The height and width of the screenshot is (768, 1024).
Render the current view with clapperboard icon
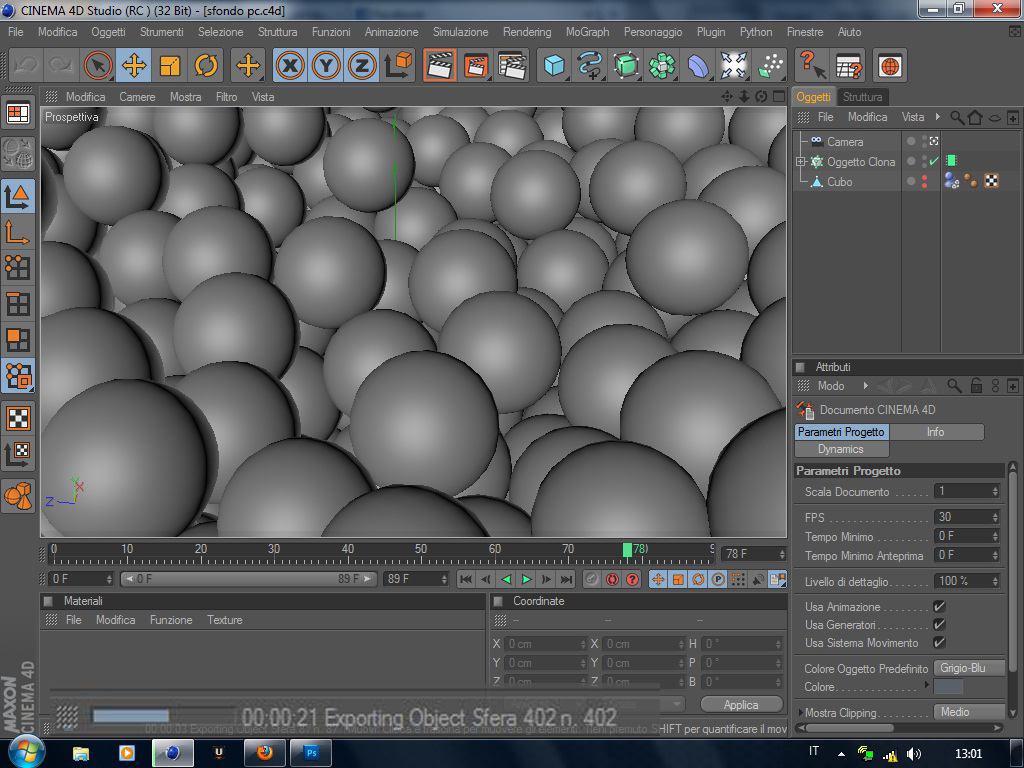(x=439, y=66)
